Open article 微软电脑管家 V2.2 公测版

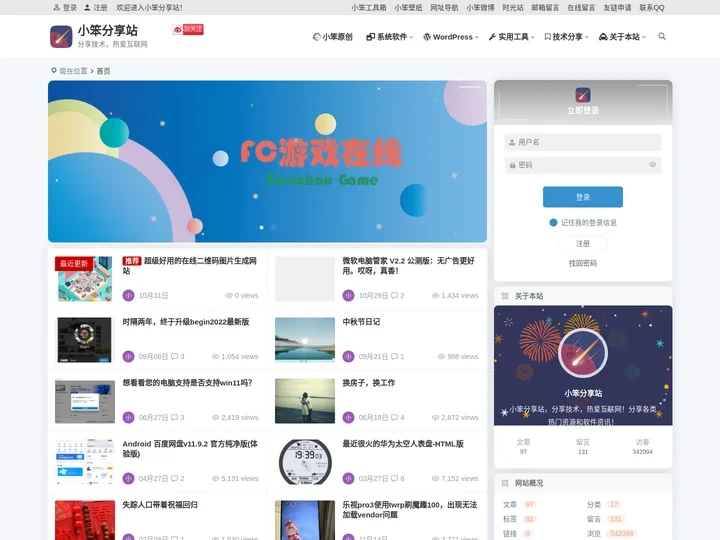(x=409, y=265)
